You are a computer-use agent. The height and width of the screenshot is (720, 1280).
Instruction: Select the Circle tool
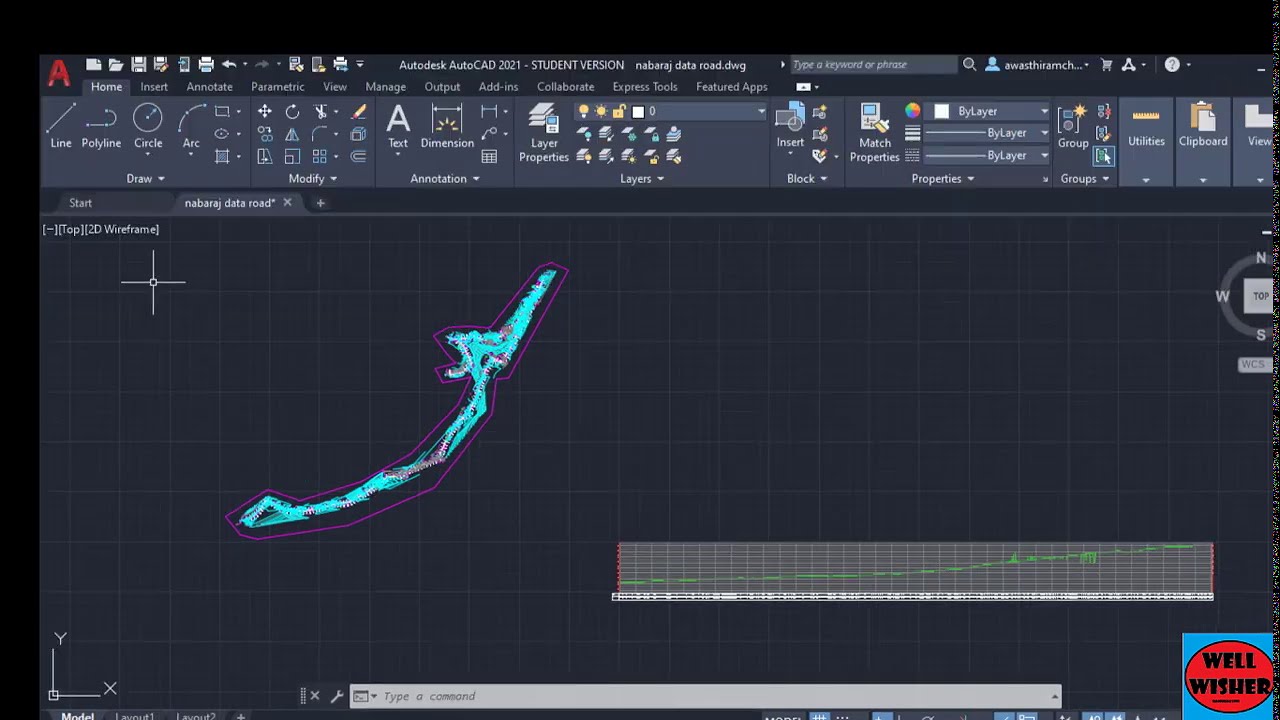[148, 126]
